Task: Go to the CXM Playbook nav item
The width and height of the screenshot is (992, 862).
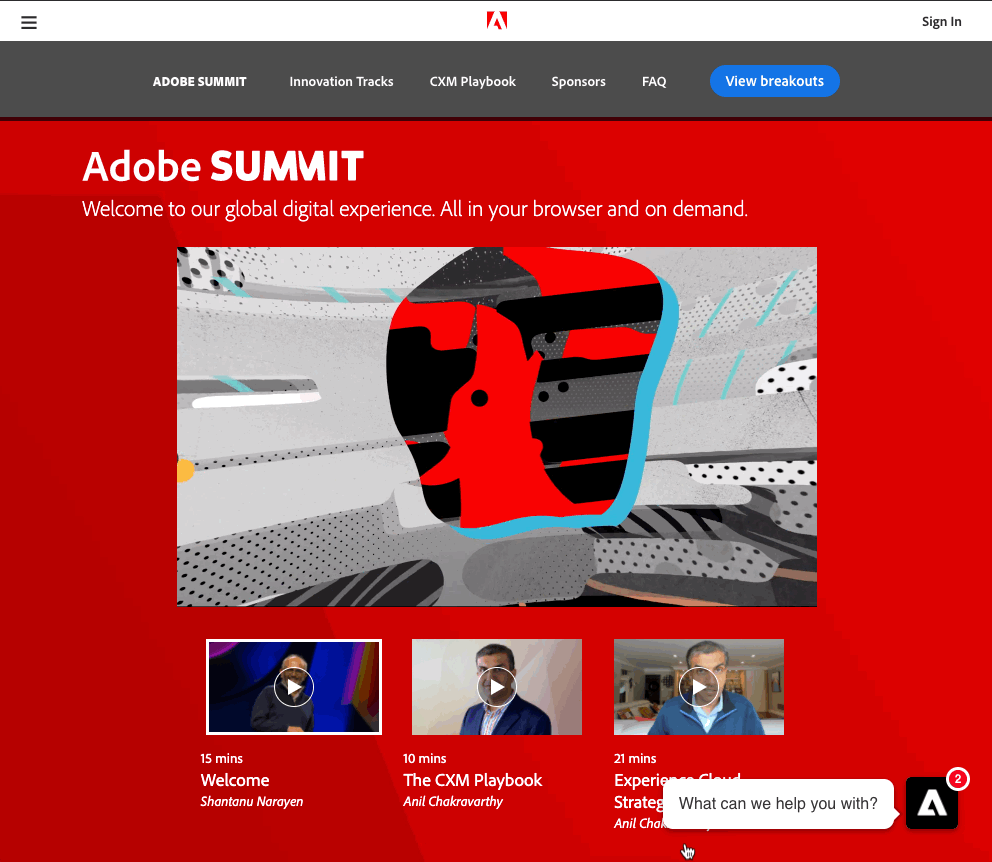Action: [x=473, y=82]
